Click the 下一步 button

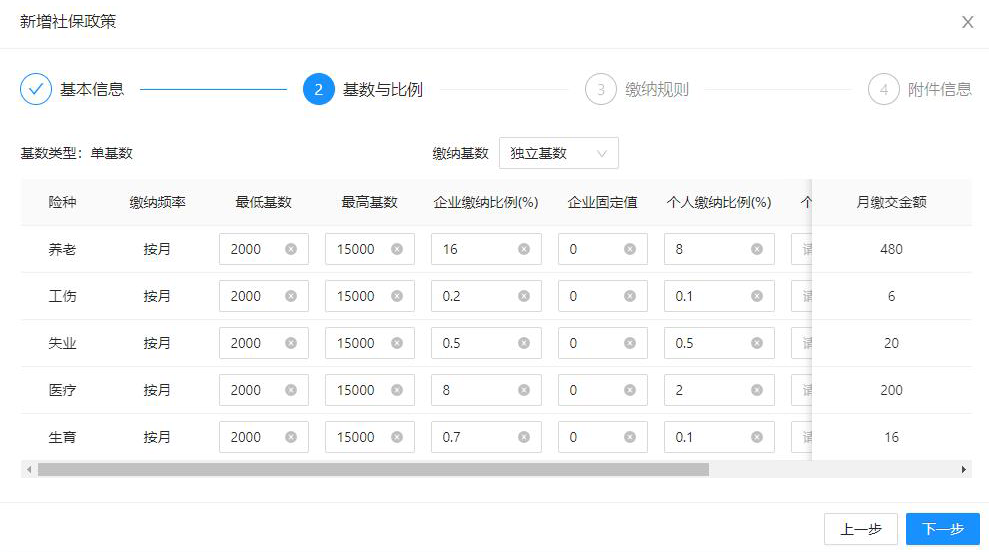[942, 529]
